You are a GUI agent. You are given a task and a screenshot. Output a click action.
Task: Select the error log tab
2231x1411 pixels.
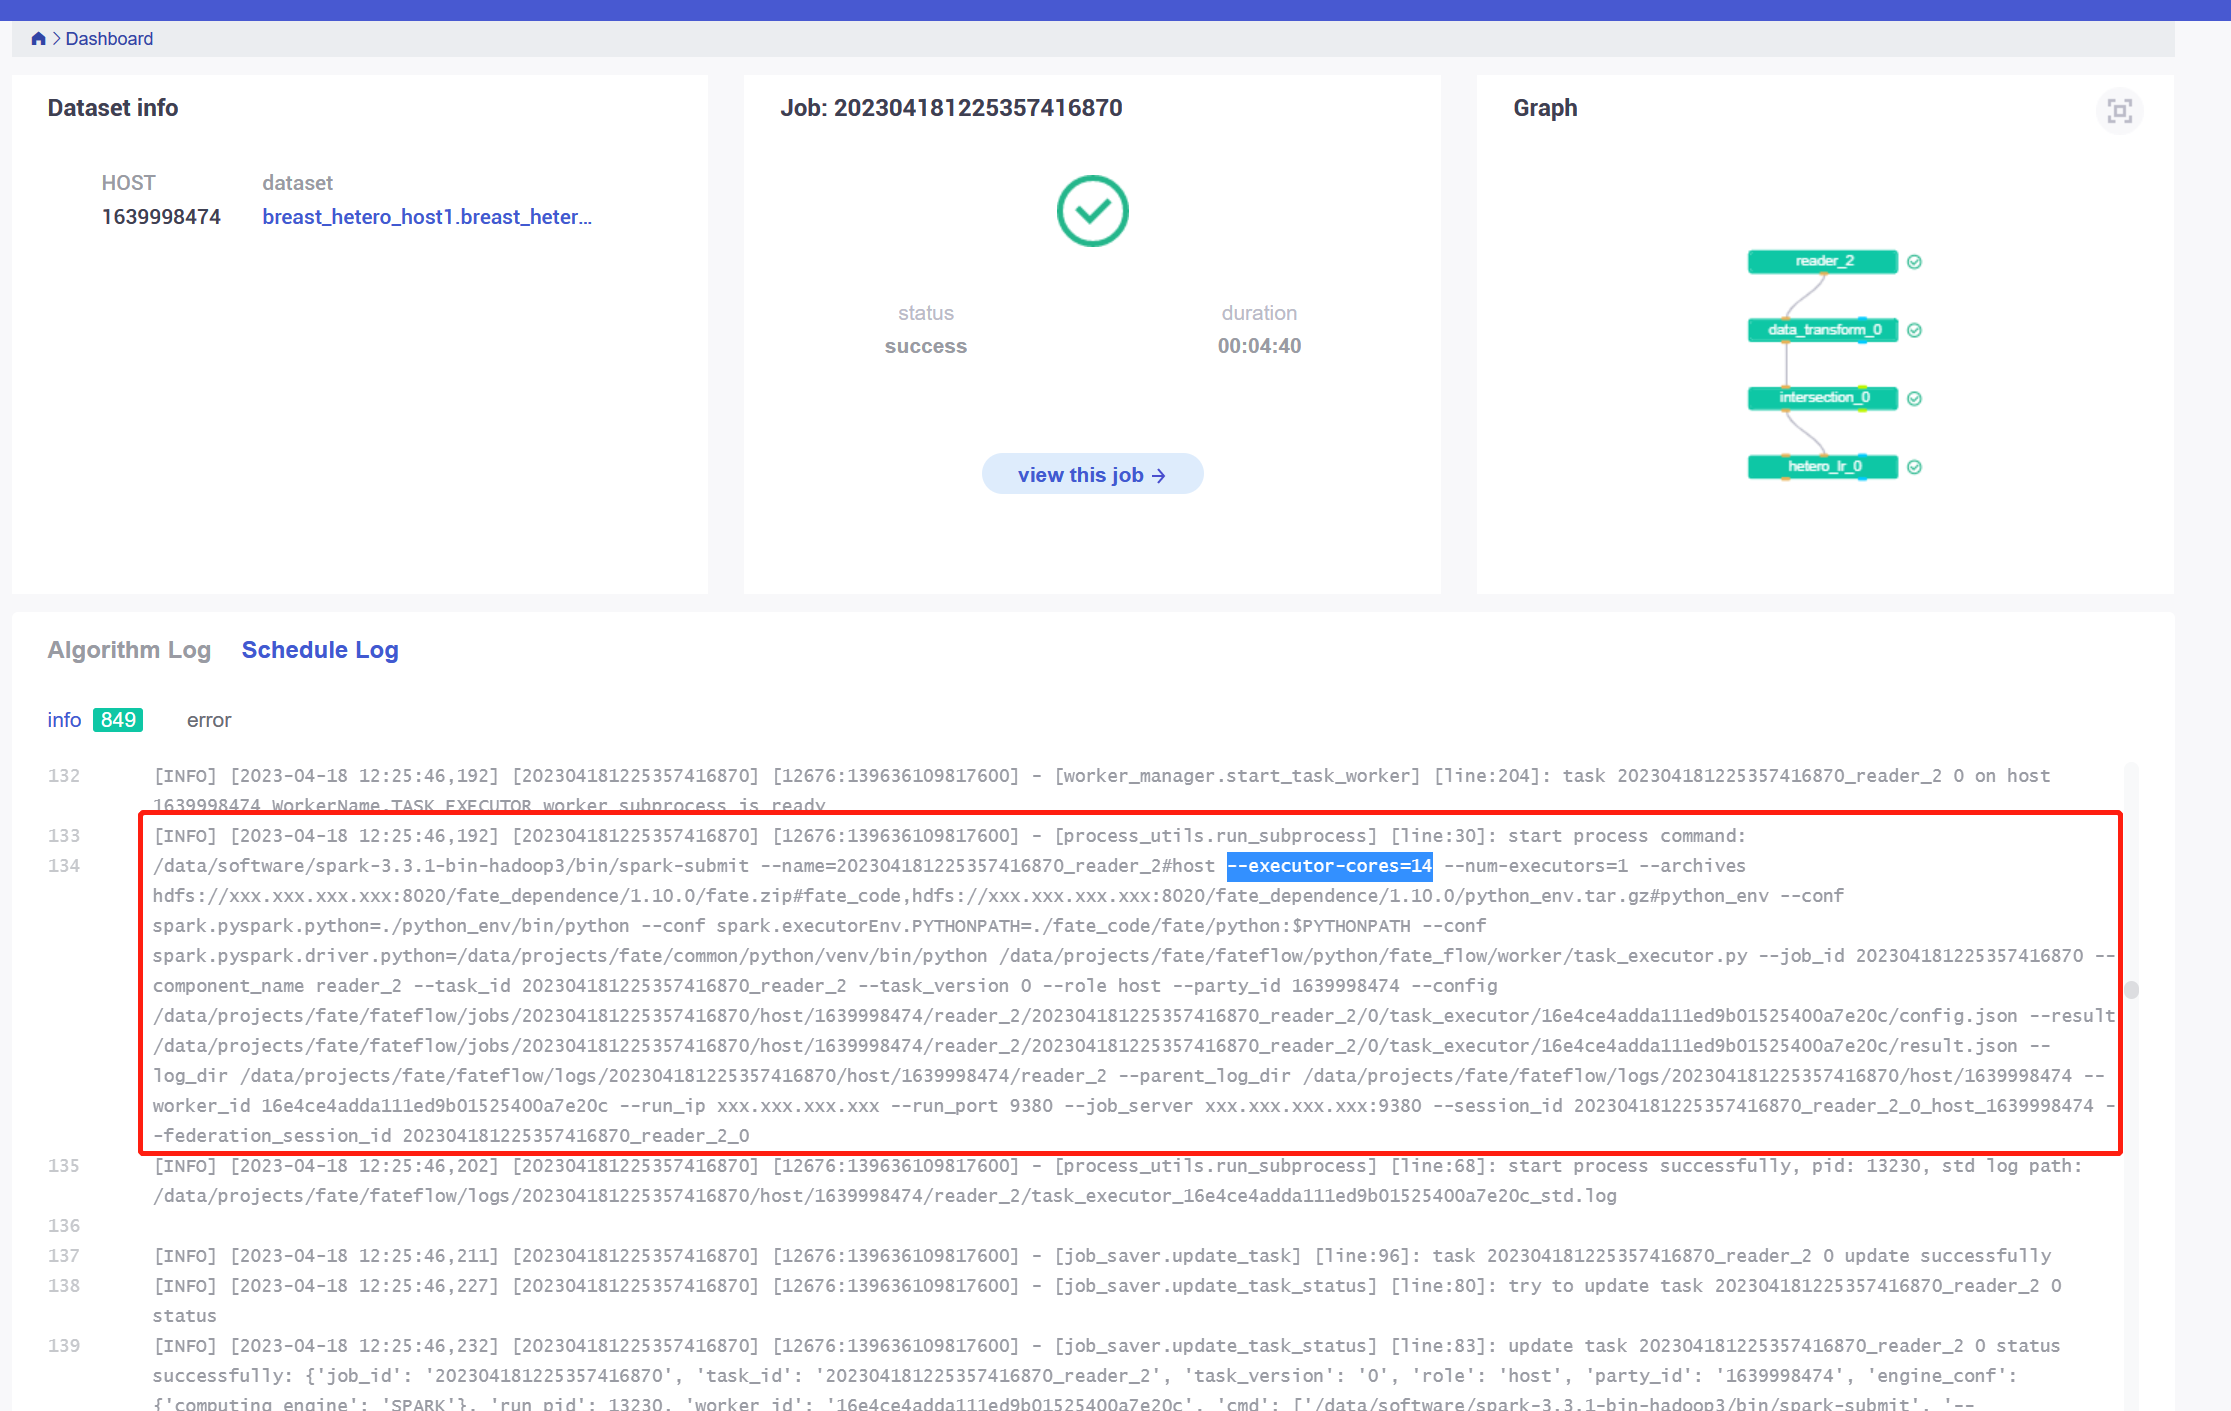click(x=208, y=719)
